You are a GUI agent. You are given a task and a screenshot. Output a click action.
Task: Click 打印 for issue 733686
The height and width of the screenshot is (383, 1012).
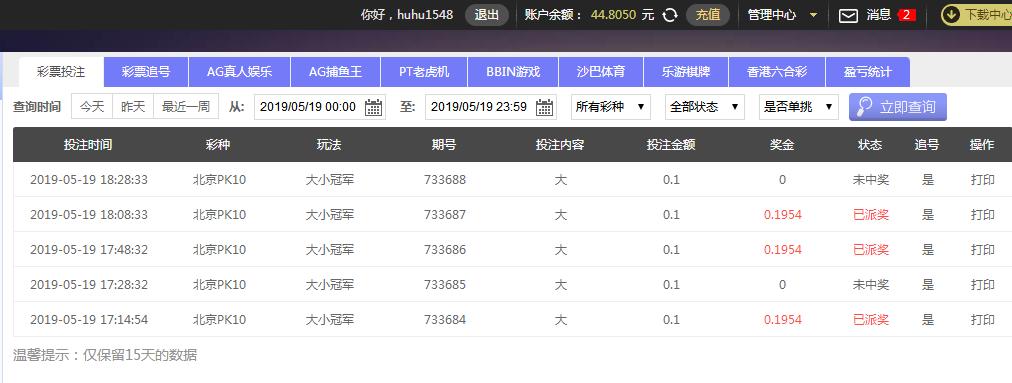982,249
